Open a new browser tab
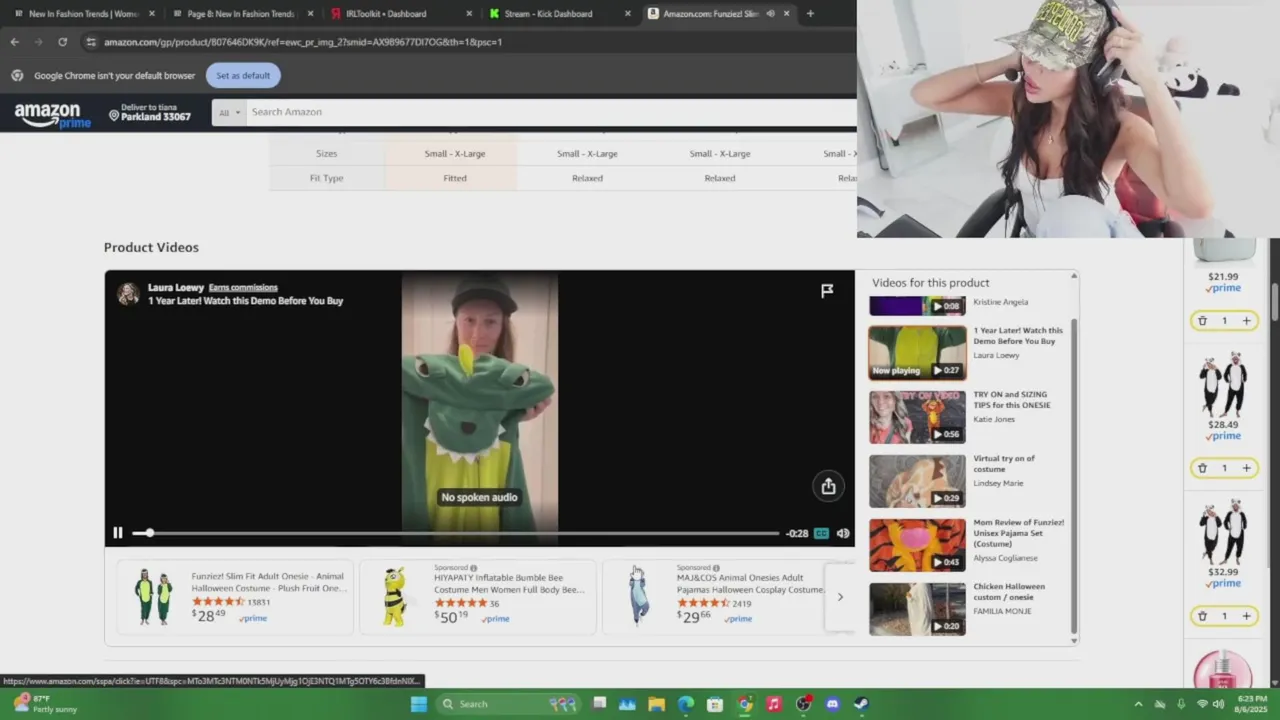1280x720 pixels. pos(810,14)
